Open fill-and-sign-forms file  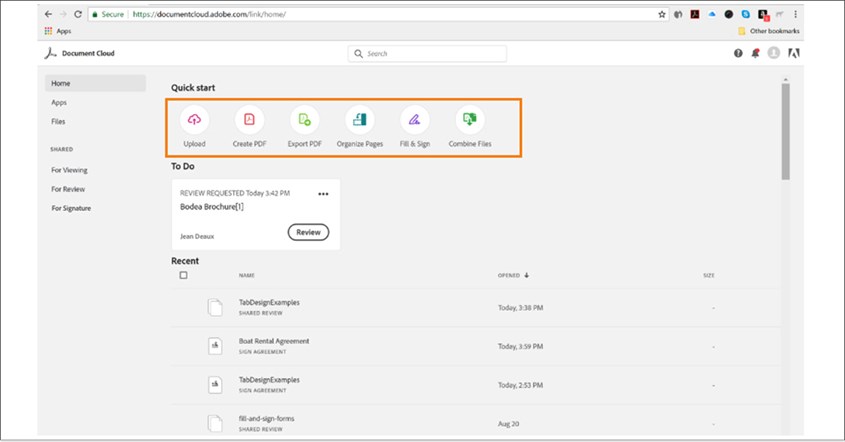266,419
